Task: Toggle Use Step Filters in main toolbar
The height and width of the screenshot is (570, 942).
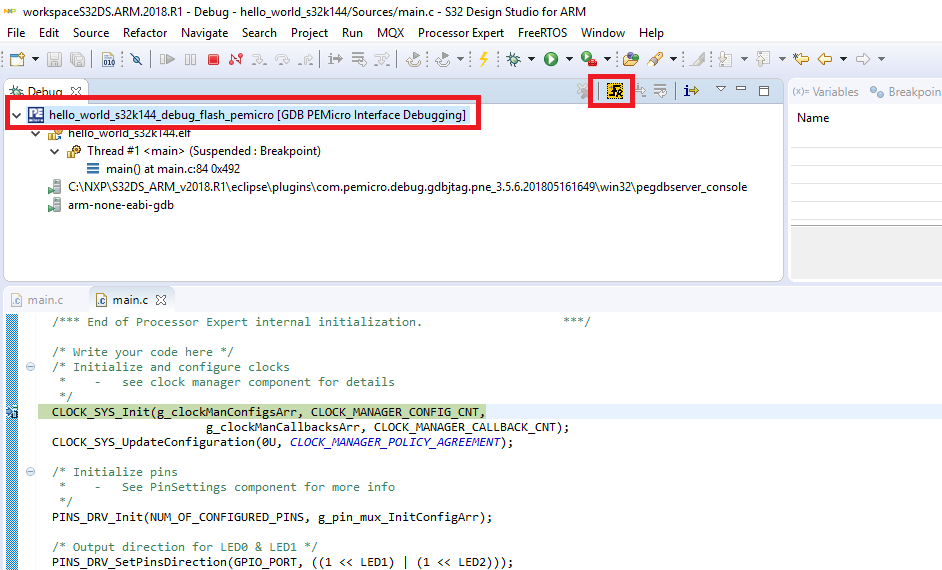Action: click(382, 59)
